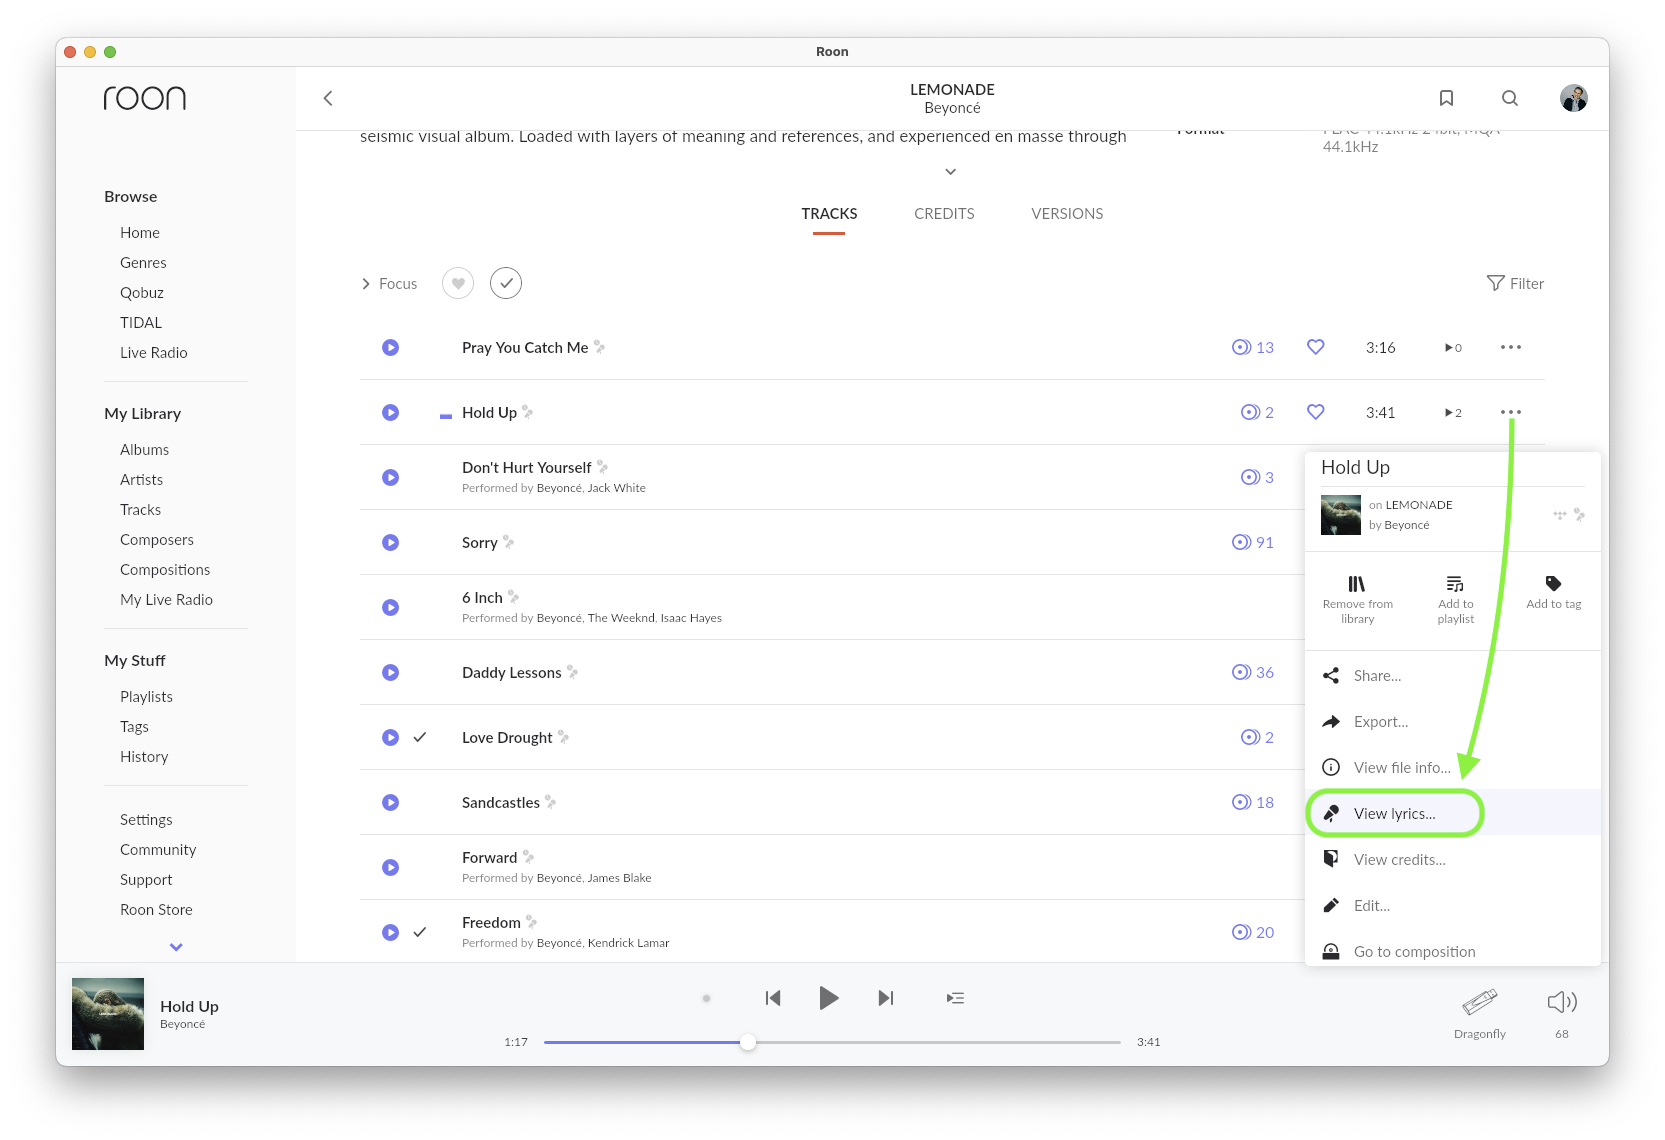Play the track Pray You Catch Me
Screen dimensions: 1665x1140
tap(391, 347)
